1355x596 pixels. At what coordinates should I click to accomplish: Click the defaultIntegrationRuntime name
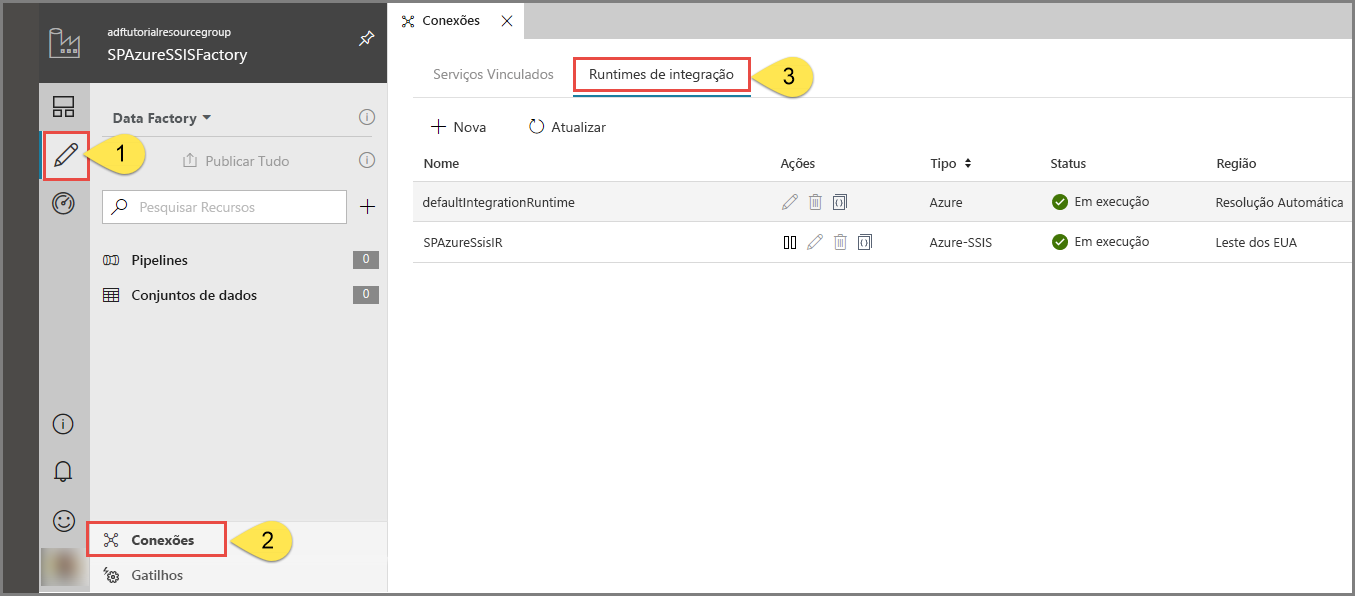tap(498, 202)
